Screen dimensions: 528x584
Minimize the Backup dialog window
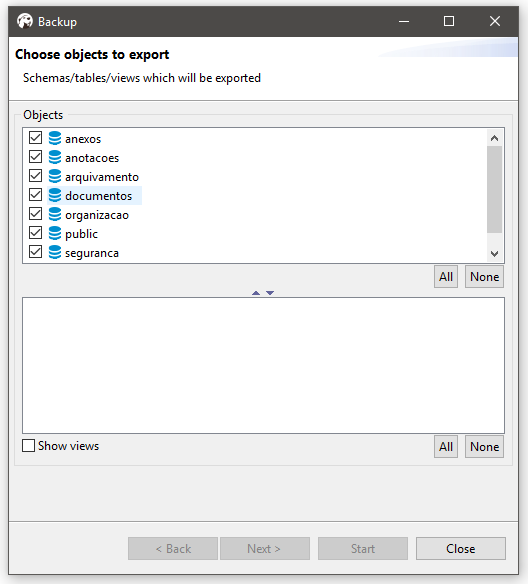[x=404, y=21]
